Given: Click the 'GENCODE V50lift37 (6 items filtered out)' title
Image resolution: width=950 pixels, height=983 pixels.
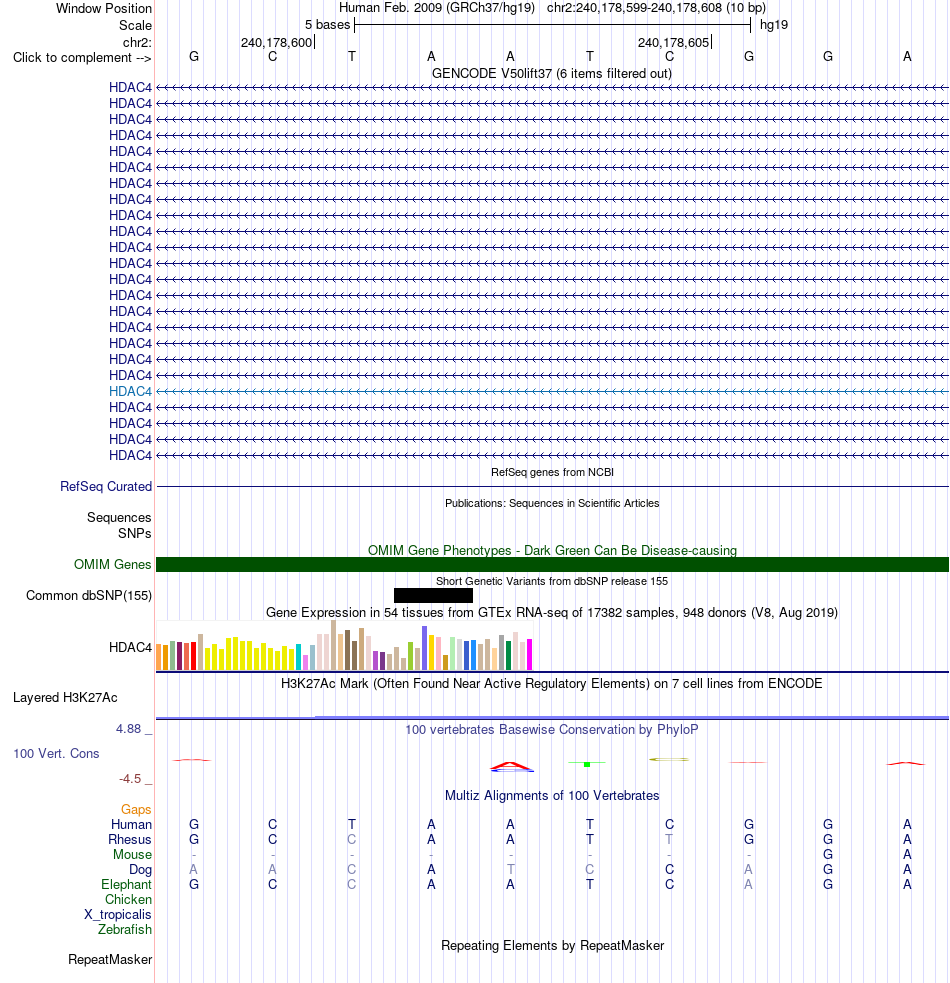Looking at the screenshot, I should (552, 73).
